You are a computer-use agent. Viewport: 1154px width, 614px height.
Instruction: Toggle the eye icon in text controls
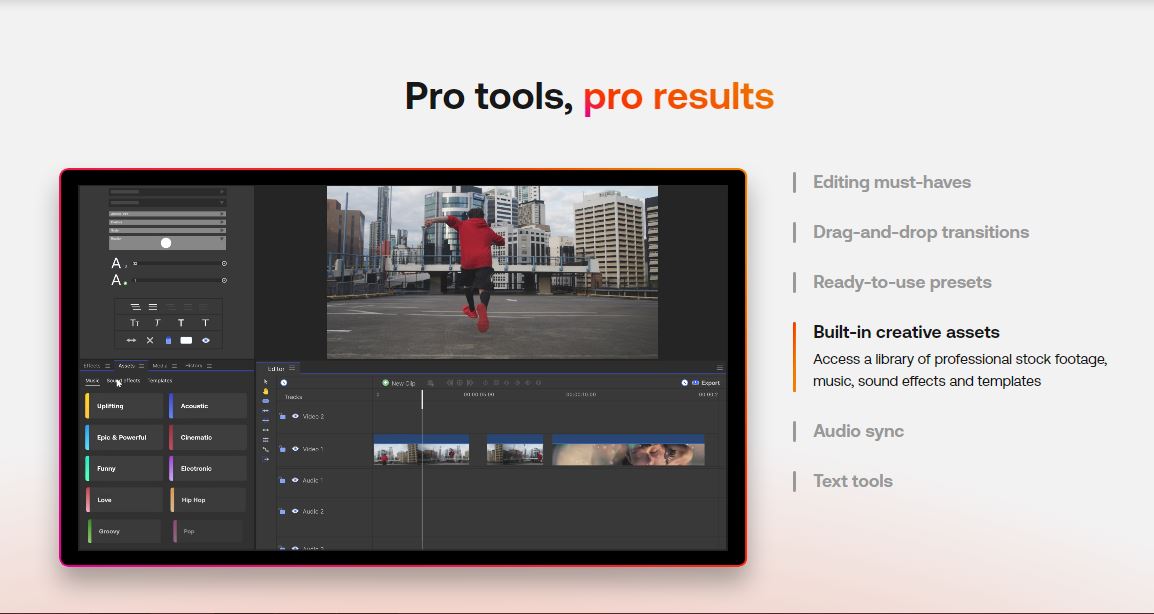pyautogui.click(x=206, y=340)
